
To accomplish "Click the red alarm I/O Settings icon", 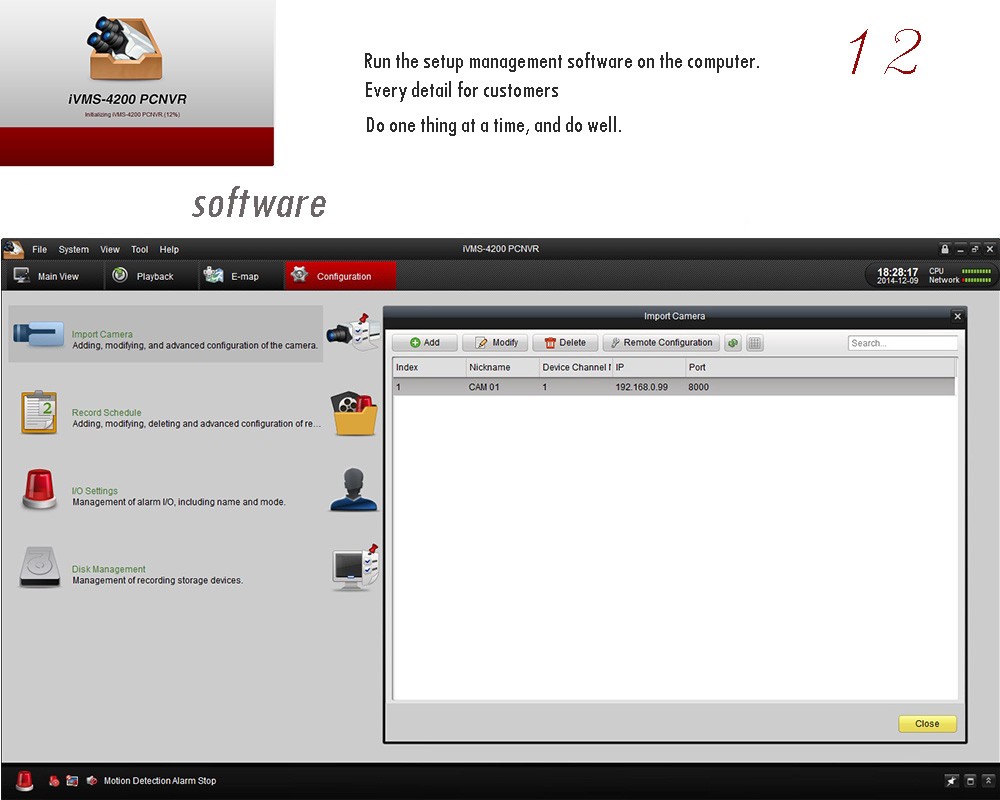I will (x=39, y=490).
